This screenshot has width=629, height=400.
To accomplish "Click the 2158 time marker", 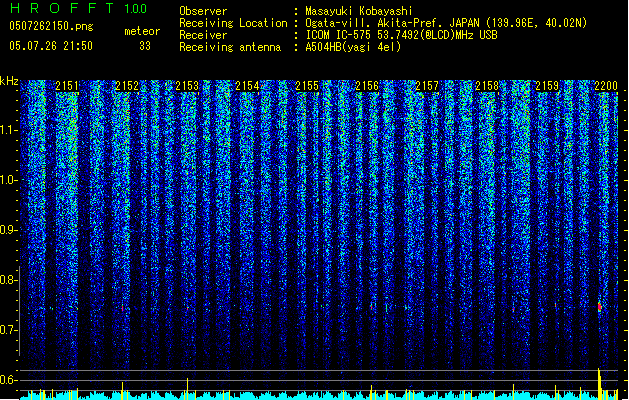I will point(487,86).
